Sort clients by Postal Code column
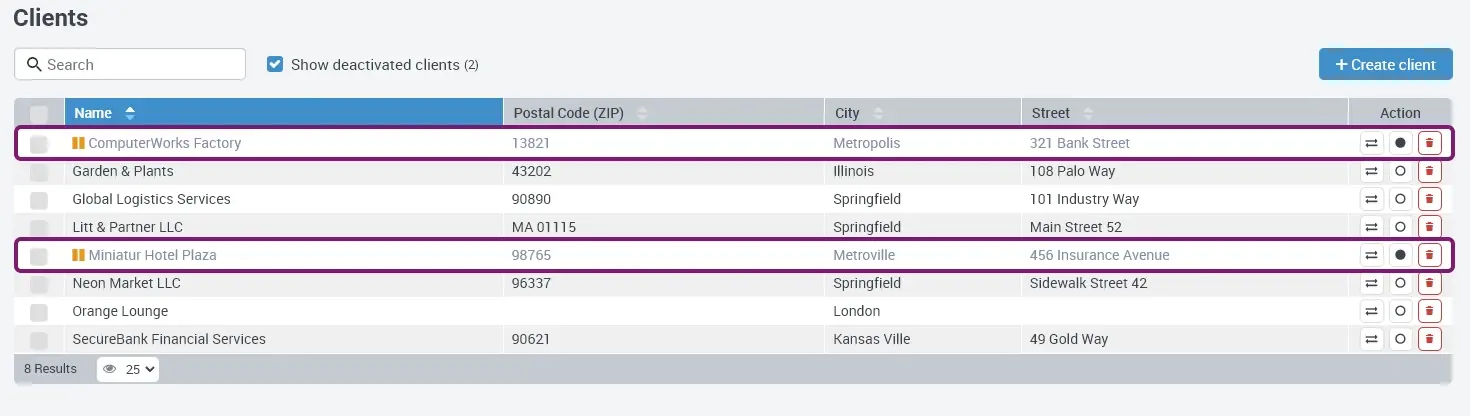 click(568, 113)
